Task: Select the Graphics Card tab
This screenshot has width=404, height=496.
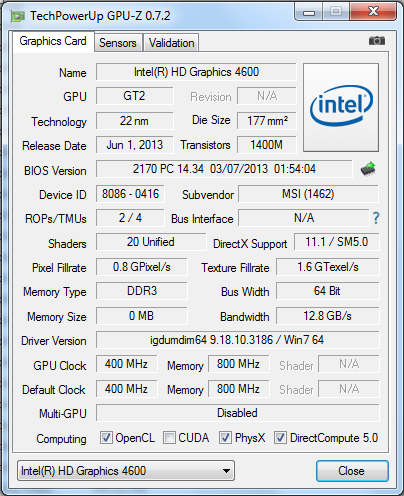Action: pos(53,41)
